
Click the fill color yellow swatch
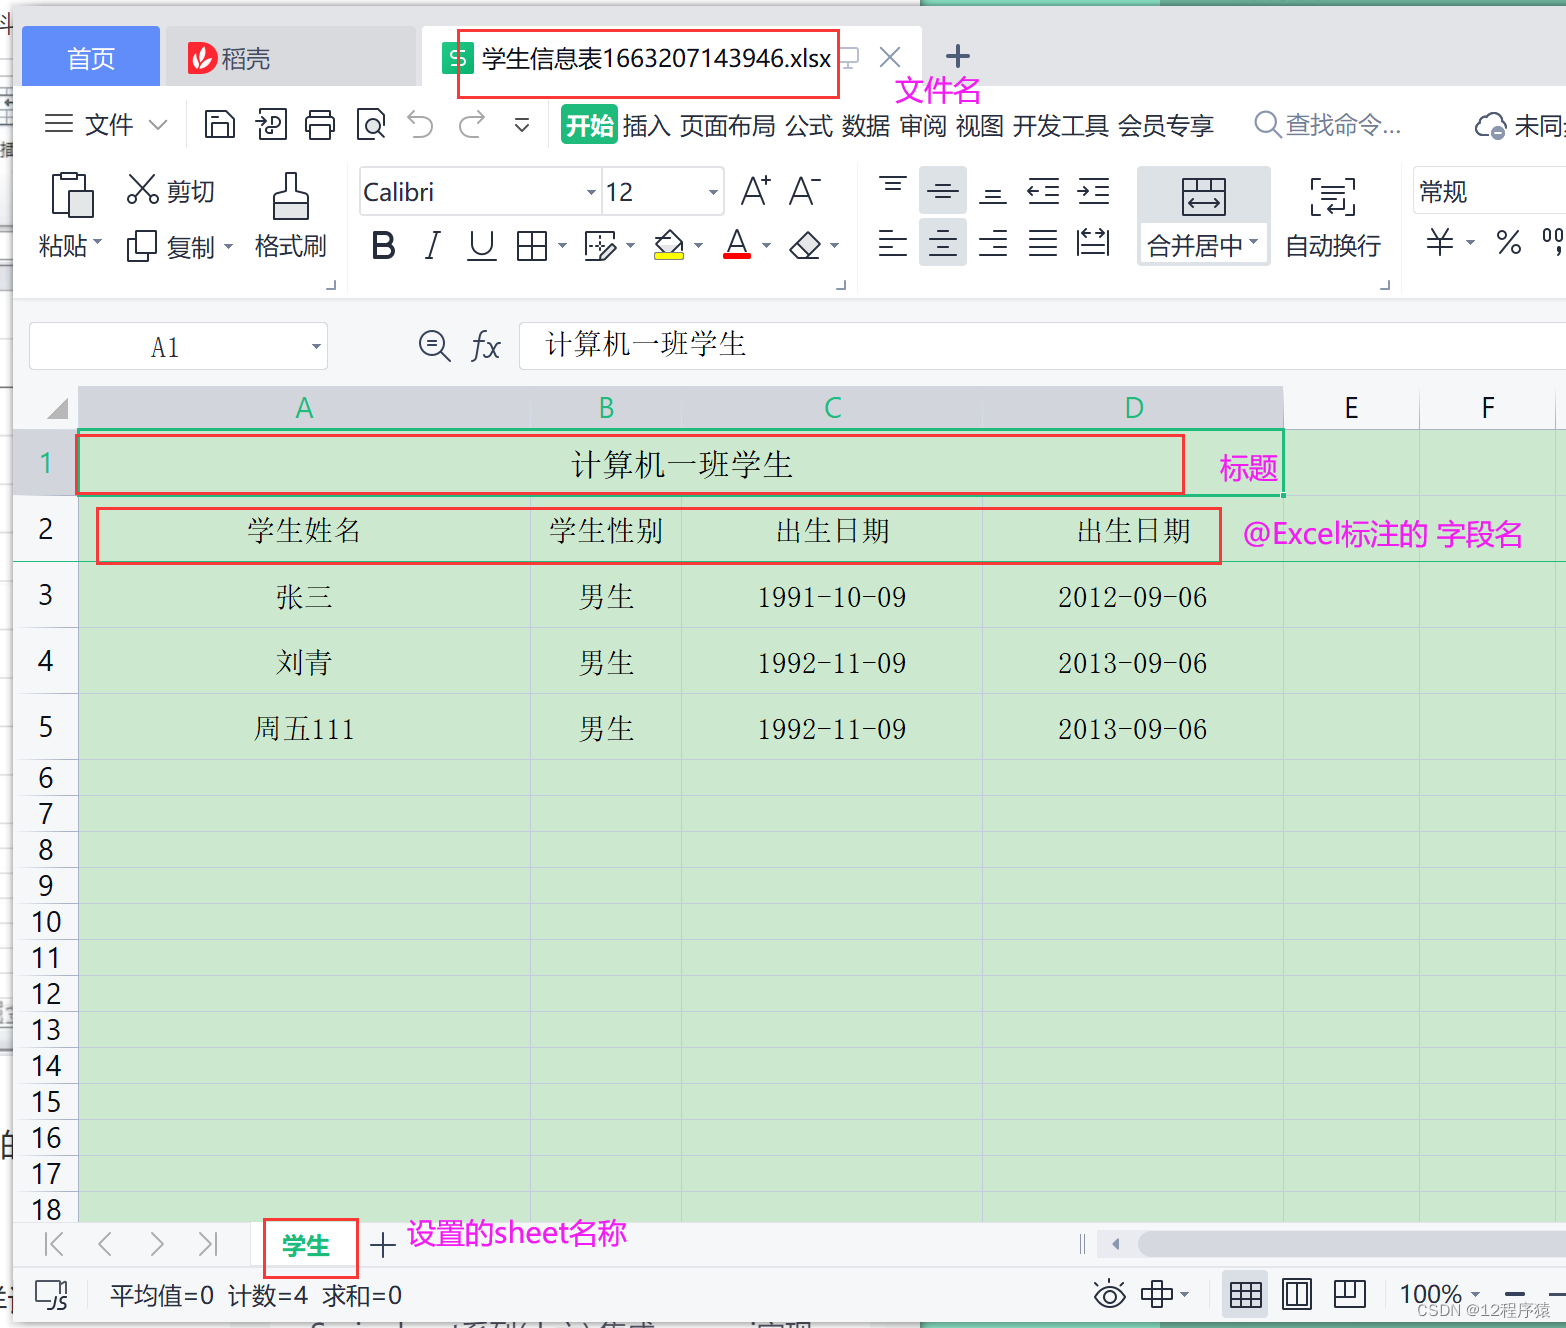click(x=669, y=256)
